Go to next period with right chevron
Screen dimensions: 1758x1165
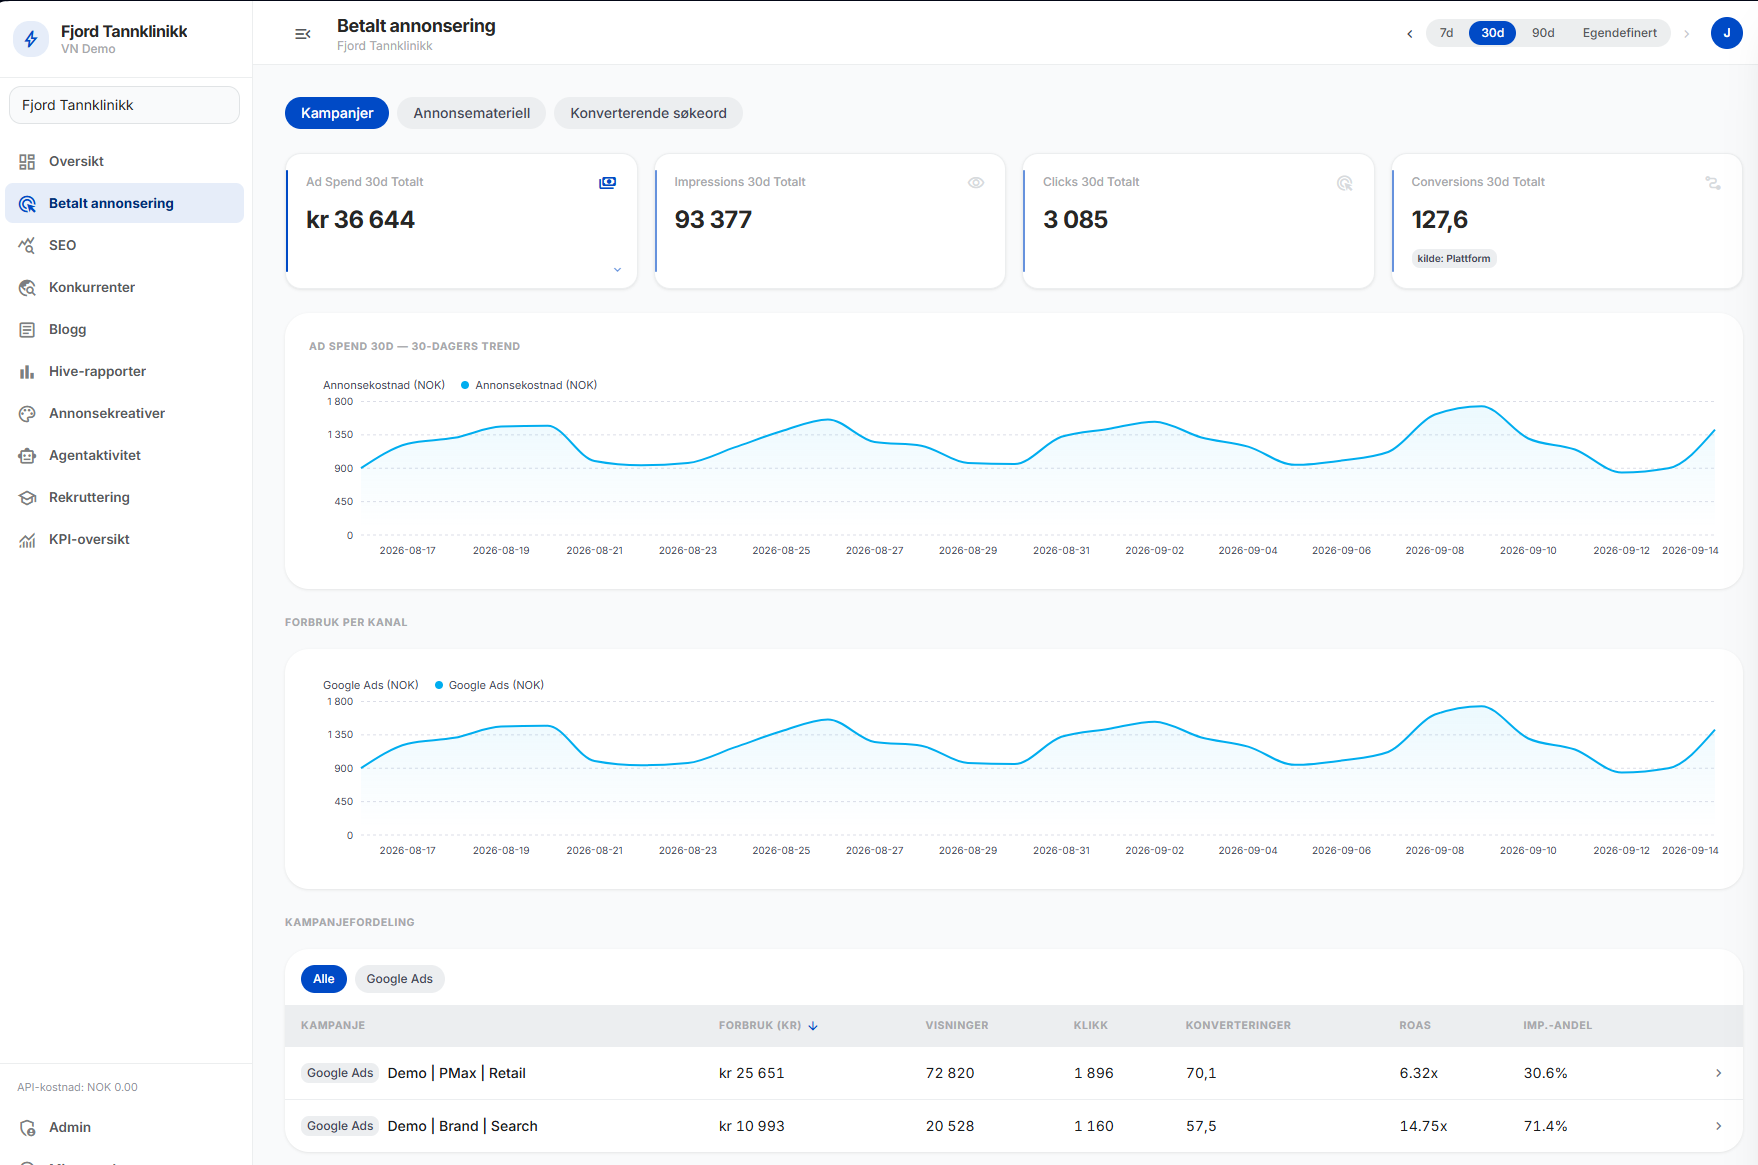coord(1686,34)
